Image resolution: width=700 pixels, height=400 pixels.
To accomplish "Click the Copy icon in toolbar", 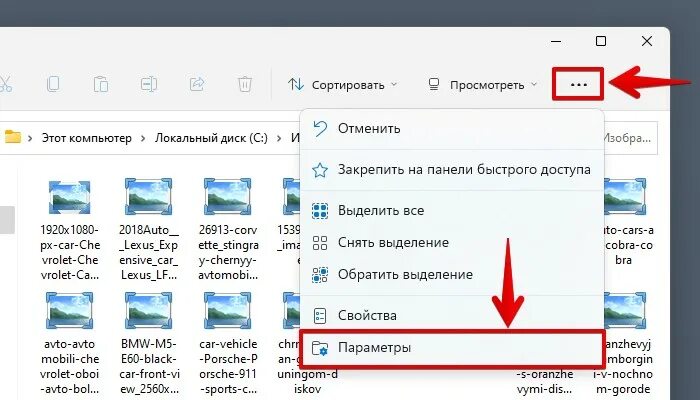I will pos(53,84).
